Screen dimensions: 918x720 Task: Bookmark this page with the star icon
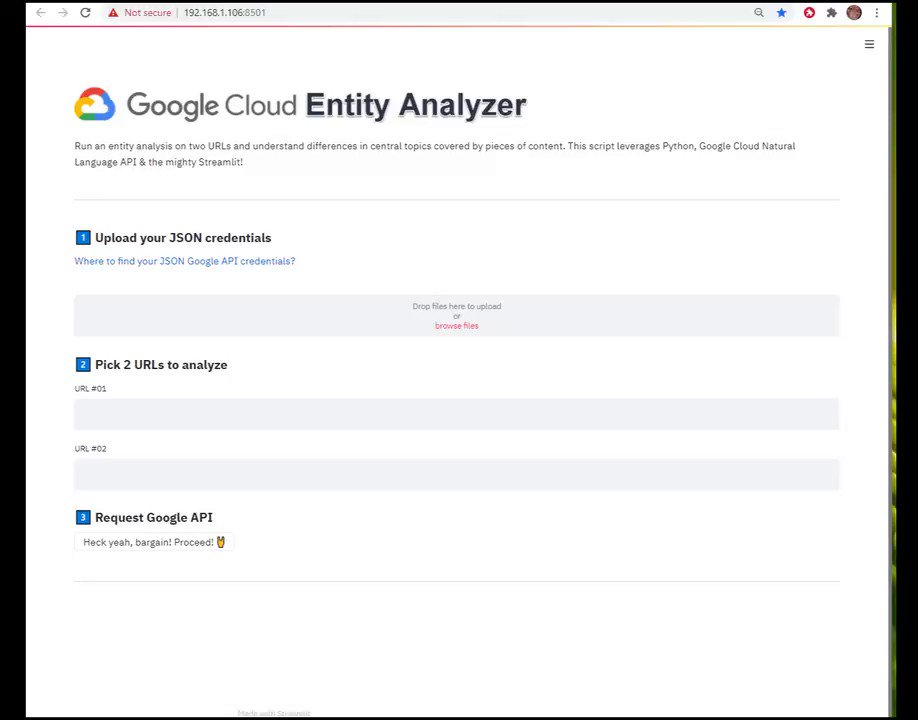click(x=782, y=13)
